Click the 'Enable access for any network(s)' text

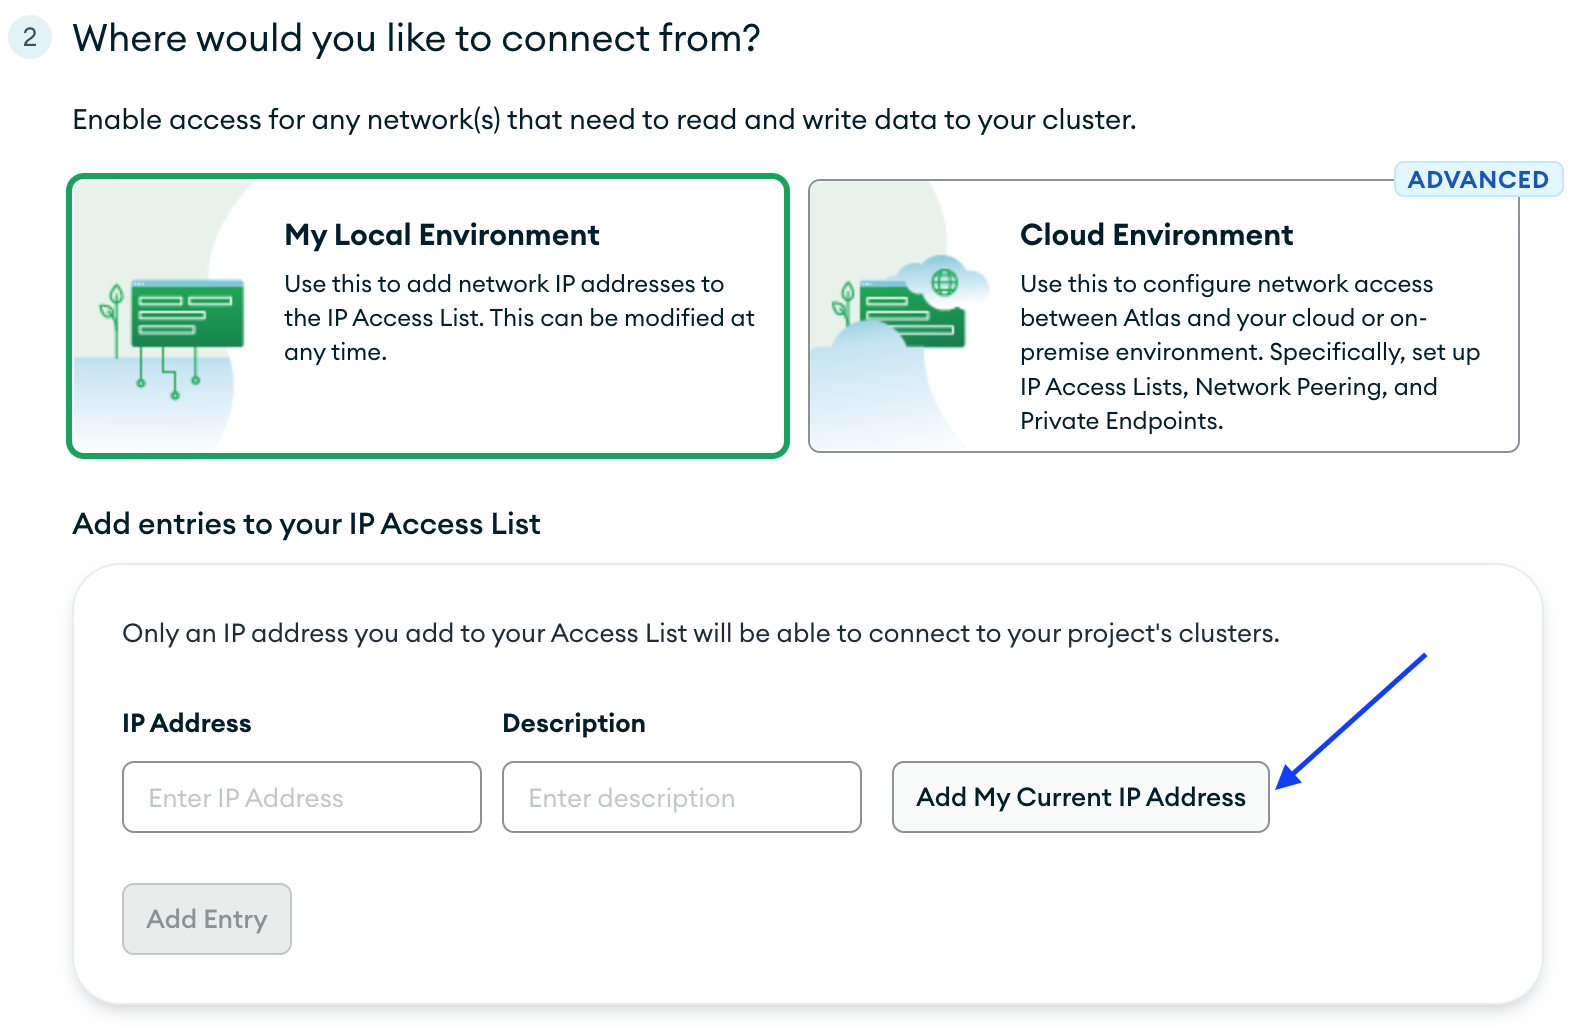(604, 120)
